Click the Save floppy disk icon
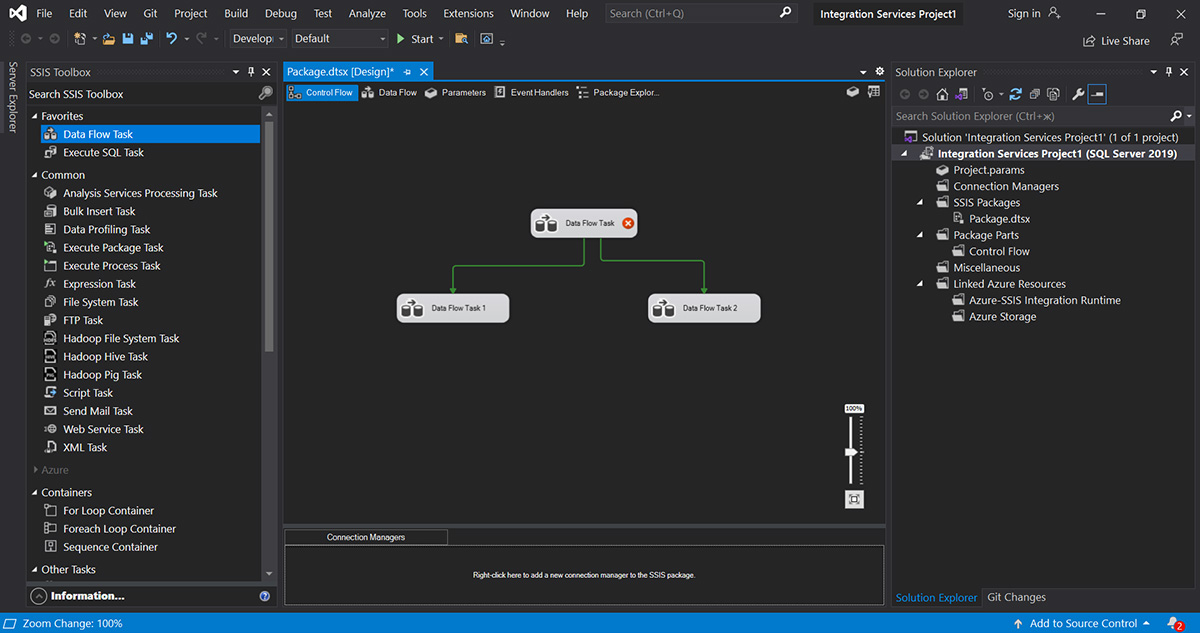Image resolution: width=1200 pixels, height=633 pixels. [128, 38]
